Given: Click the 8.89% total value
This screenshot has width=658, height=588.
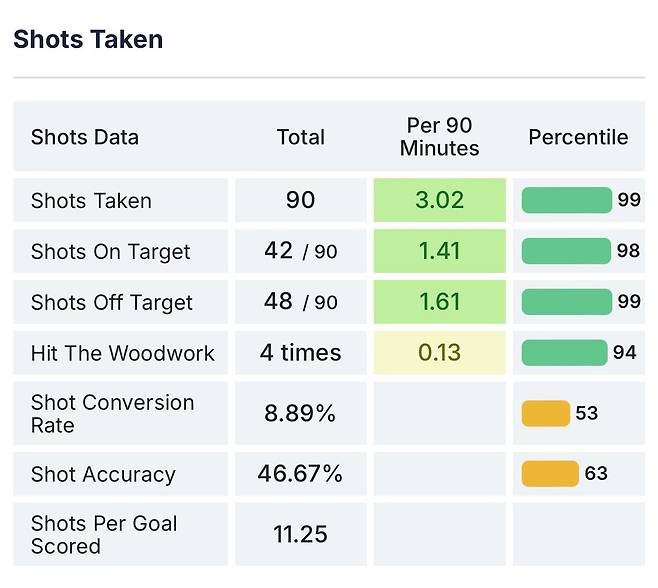Looking at the screenshot, I should coord(300,413).
